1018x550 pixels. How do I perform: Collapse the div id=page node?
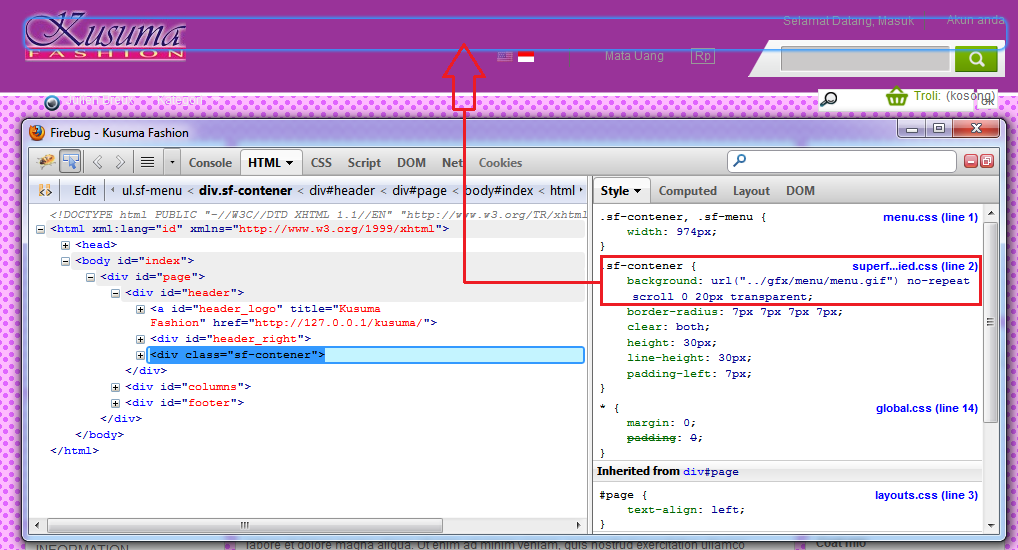click(90, 277)
